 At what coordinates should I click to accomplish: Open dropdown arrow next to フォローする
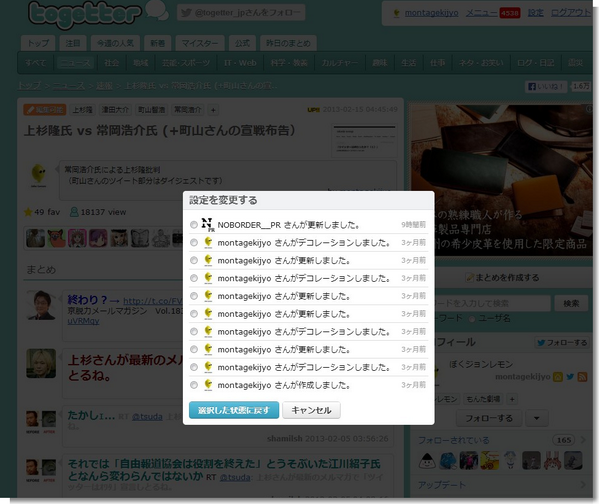click(x=536, y=418)
